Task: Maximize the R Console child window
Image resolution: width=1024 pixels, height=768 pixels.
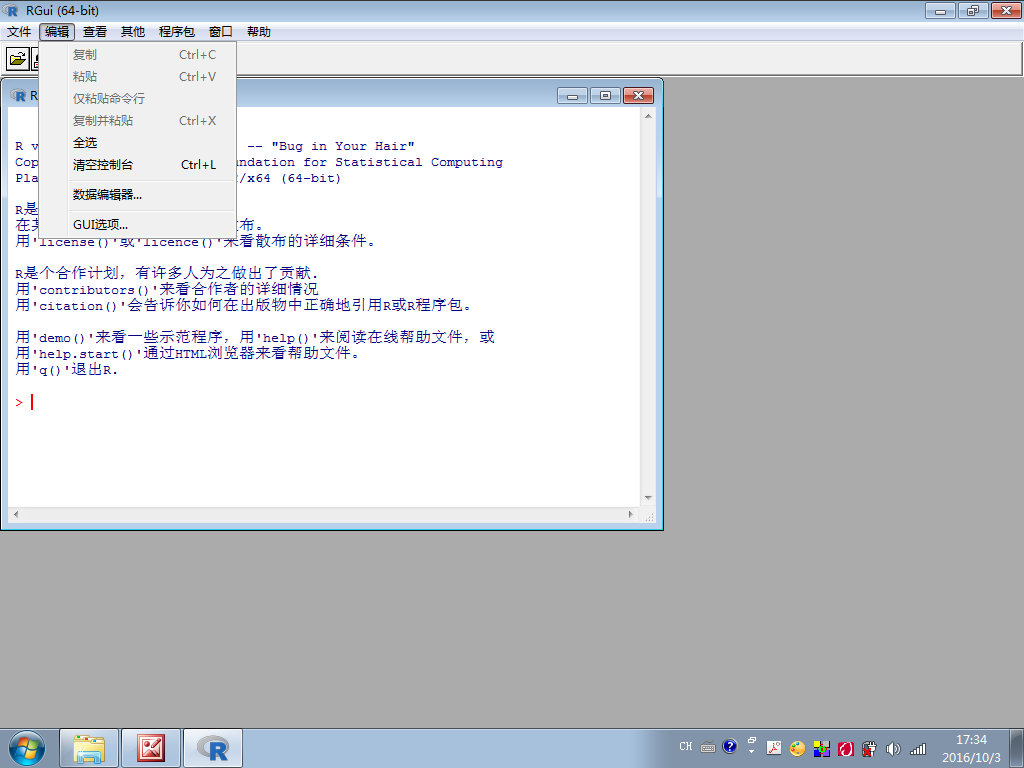Action: pos(605,96)
